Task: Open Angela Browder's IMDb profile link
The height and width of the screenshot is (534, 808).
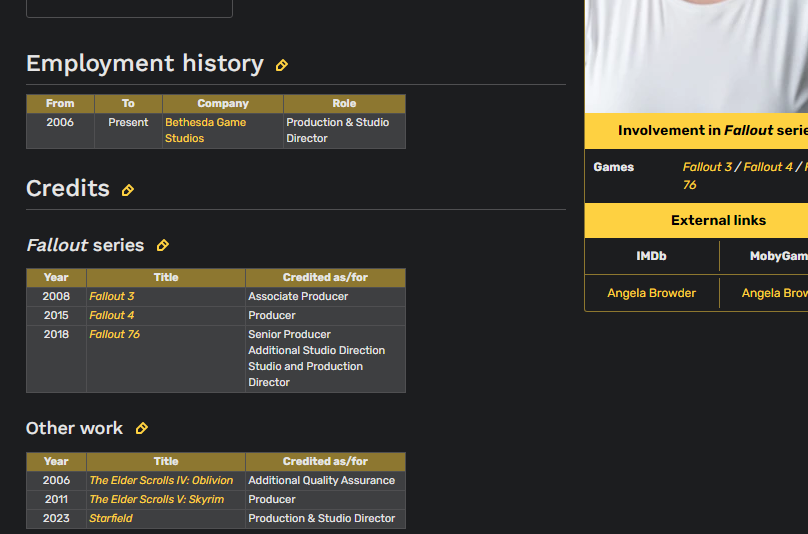Action: point(651,293)
